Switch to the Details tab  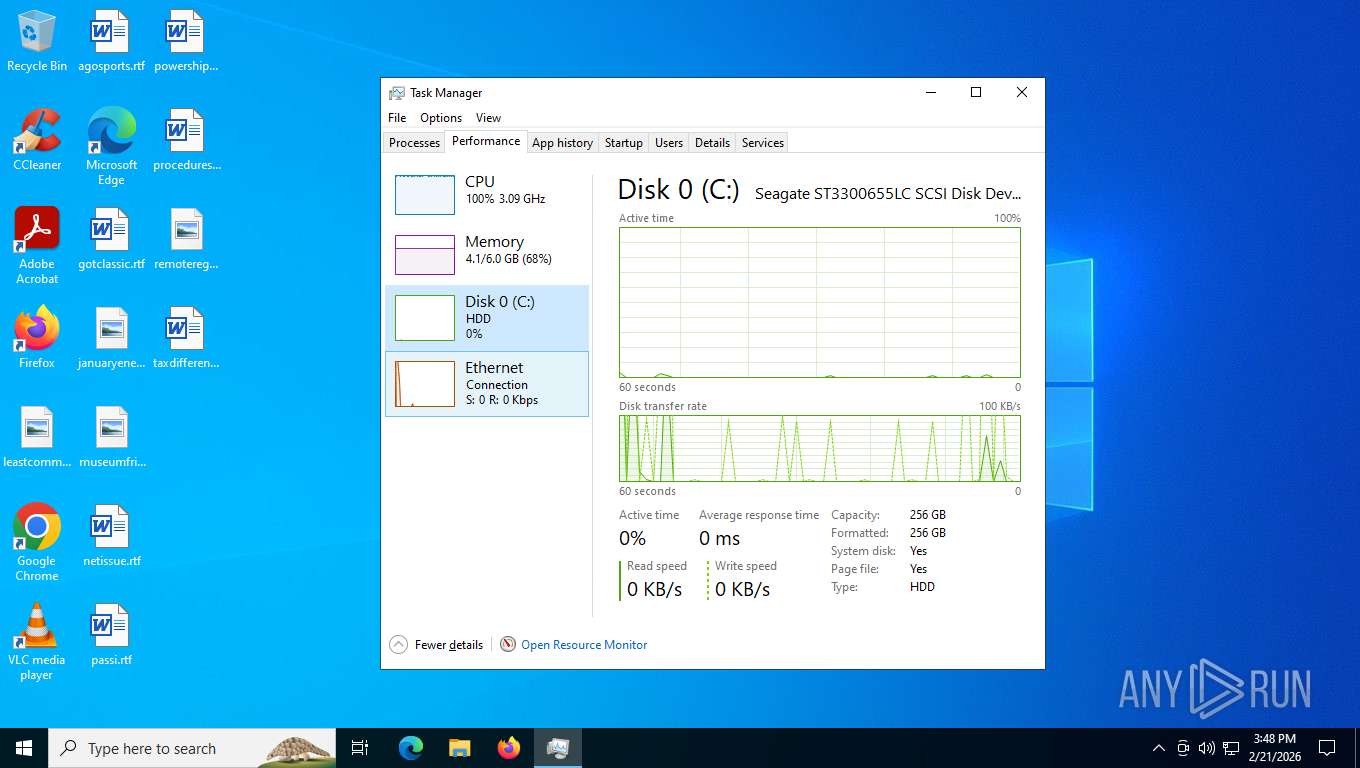(712, 143)
